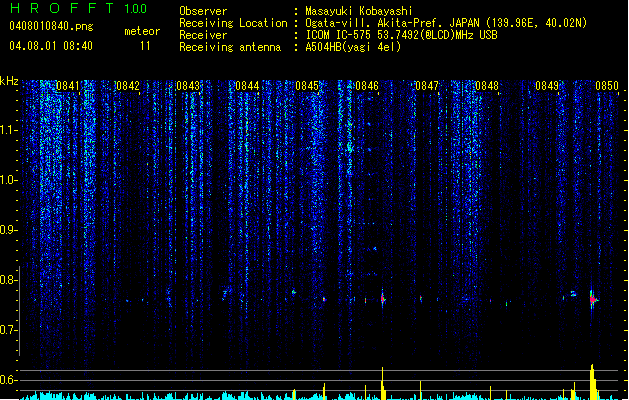Click the date 04.08.01 08:40

51,46
